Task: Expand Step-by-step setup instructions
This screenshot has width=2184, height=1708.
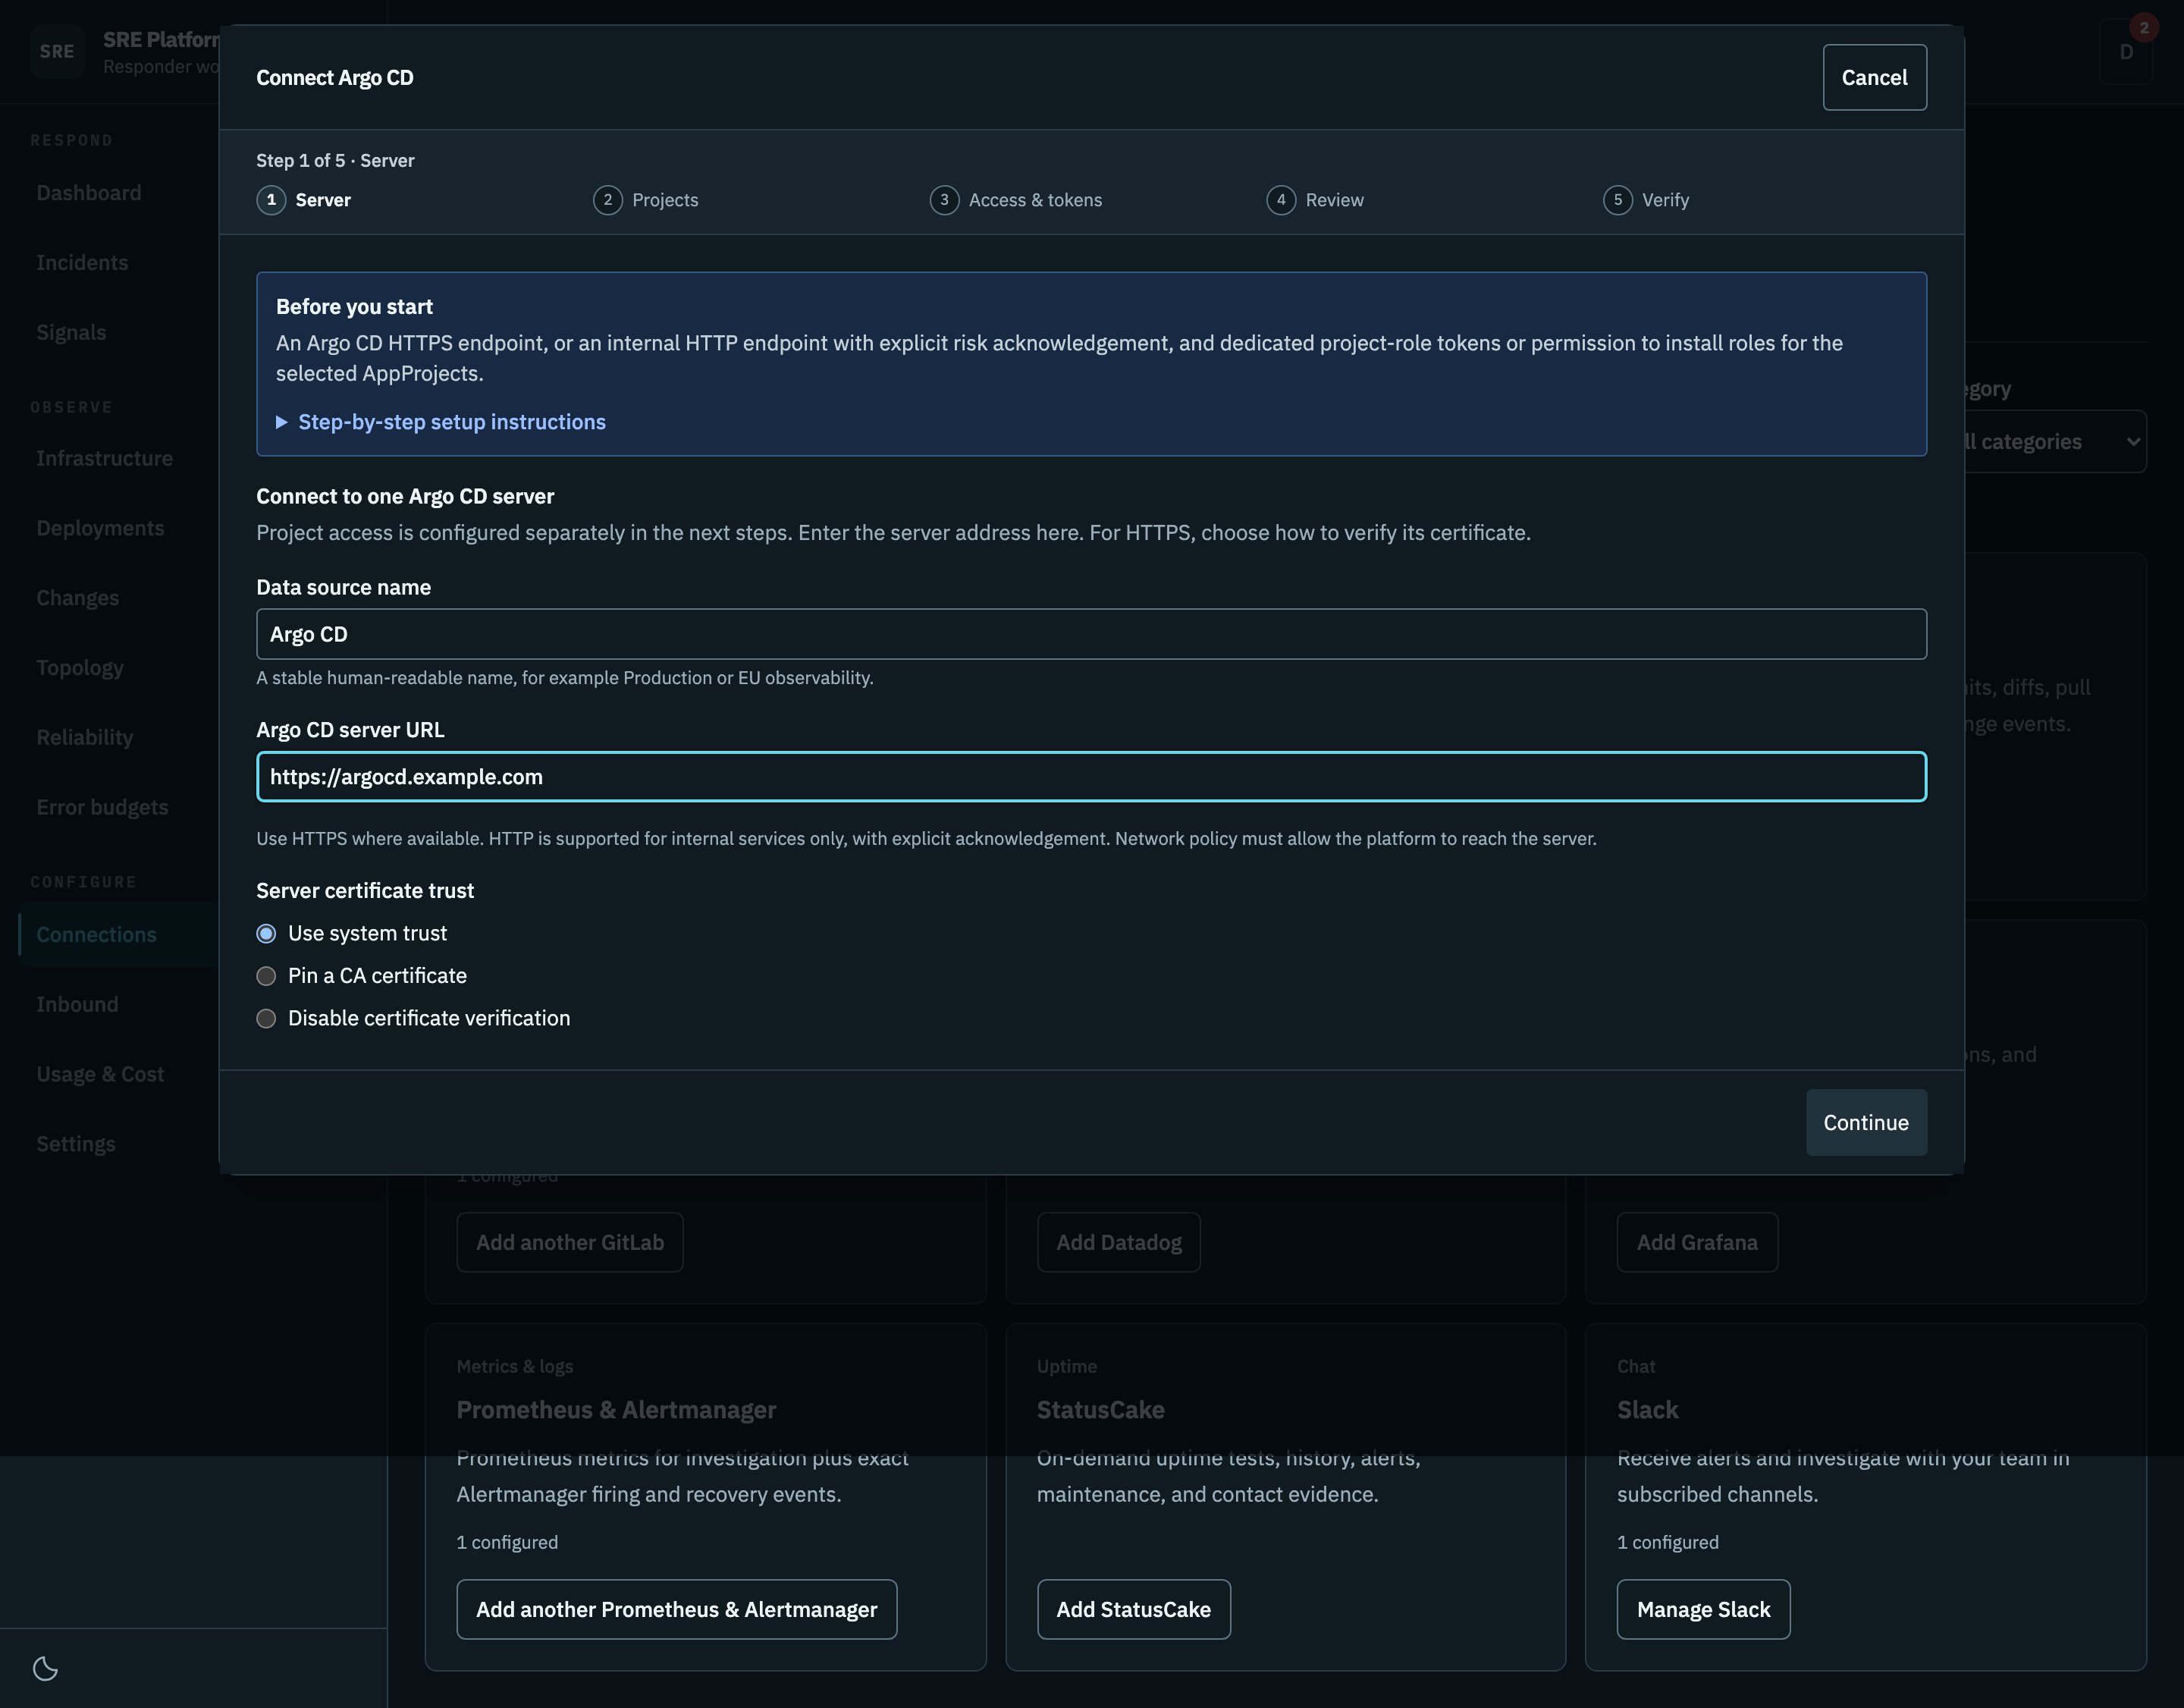Action: pyautogui.click(x=441, y=422)
